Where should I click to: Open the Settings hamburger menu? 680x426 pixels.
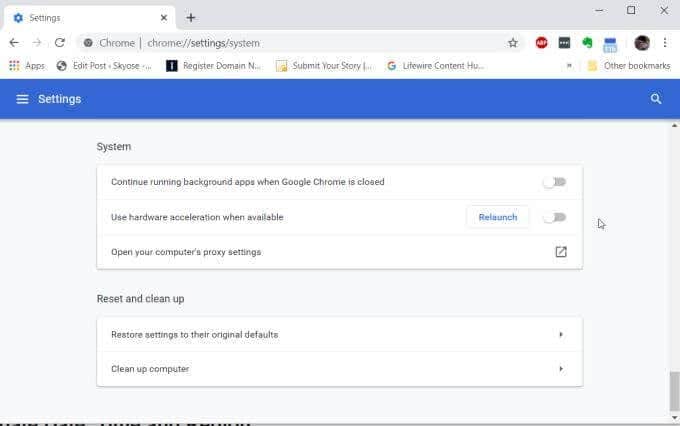22,99
